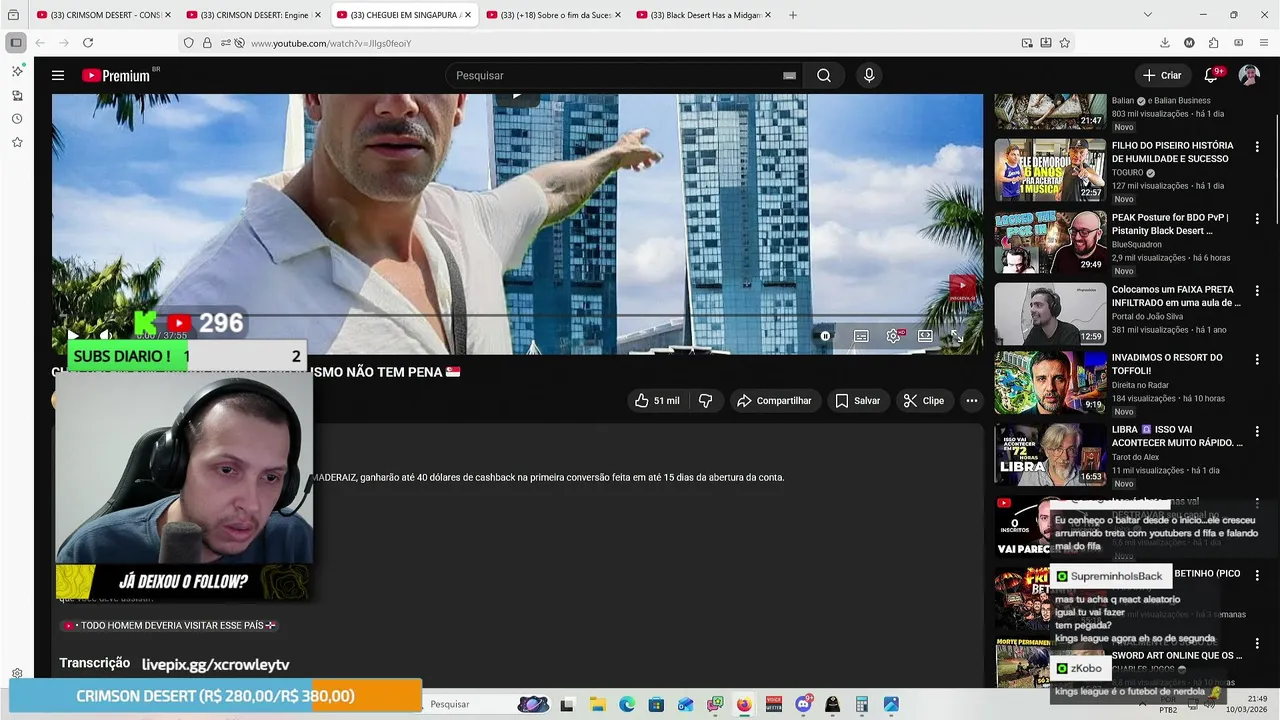Open Firefox from the taskbar
This screenshot has width=1280, height=720.
(744, 704)
